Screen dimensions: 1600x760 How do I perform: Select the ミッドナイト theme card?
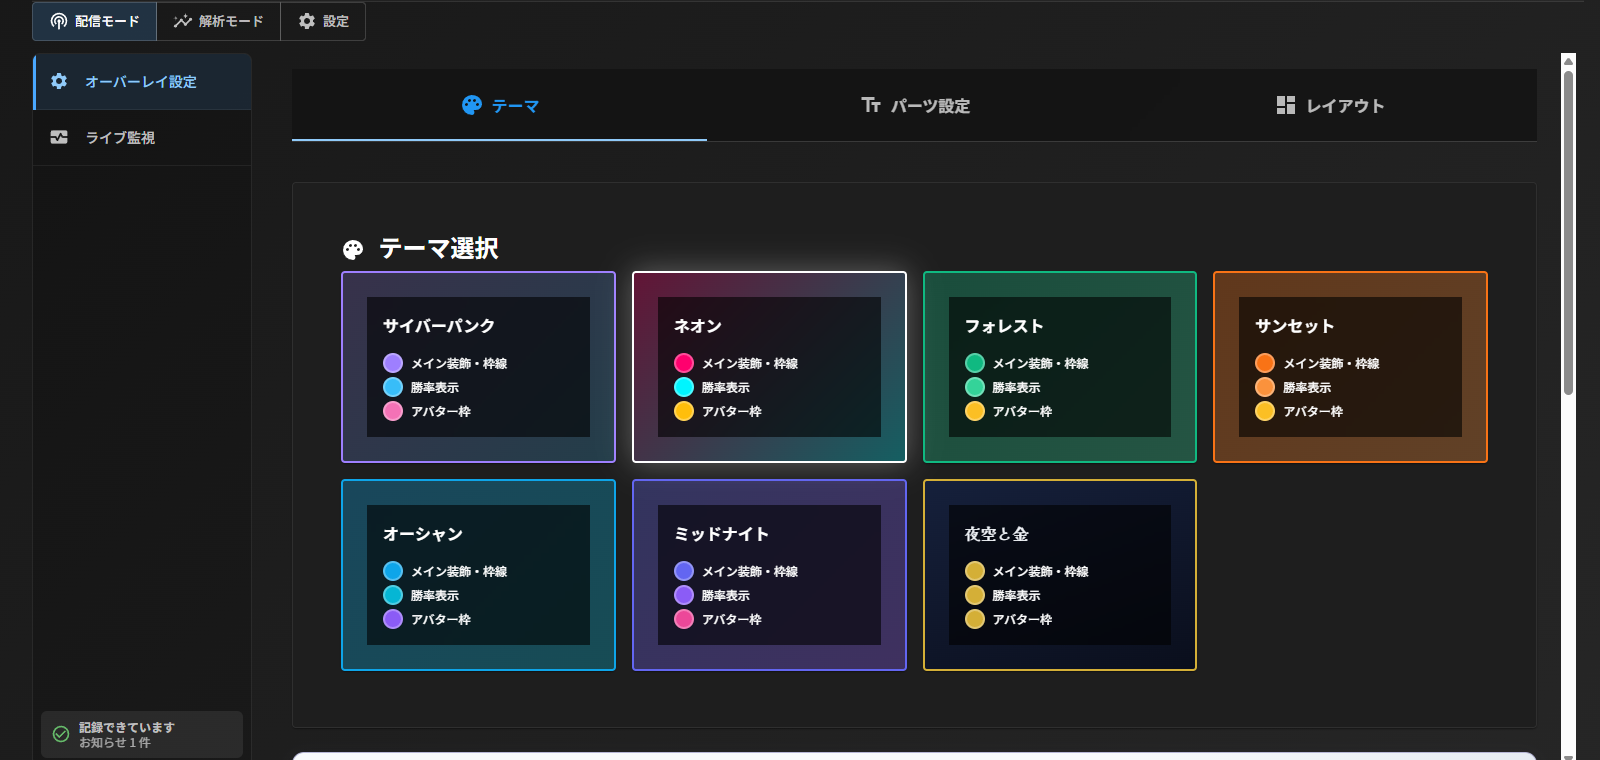[769, 575]
